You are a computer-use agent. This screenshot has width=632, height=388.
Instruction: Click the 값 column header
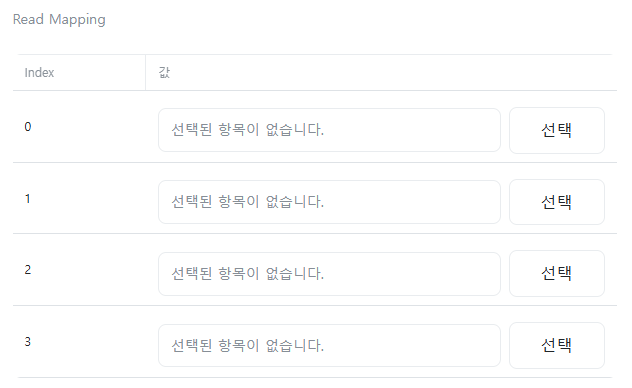click(164, 73)
